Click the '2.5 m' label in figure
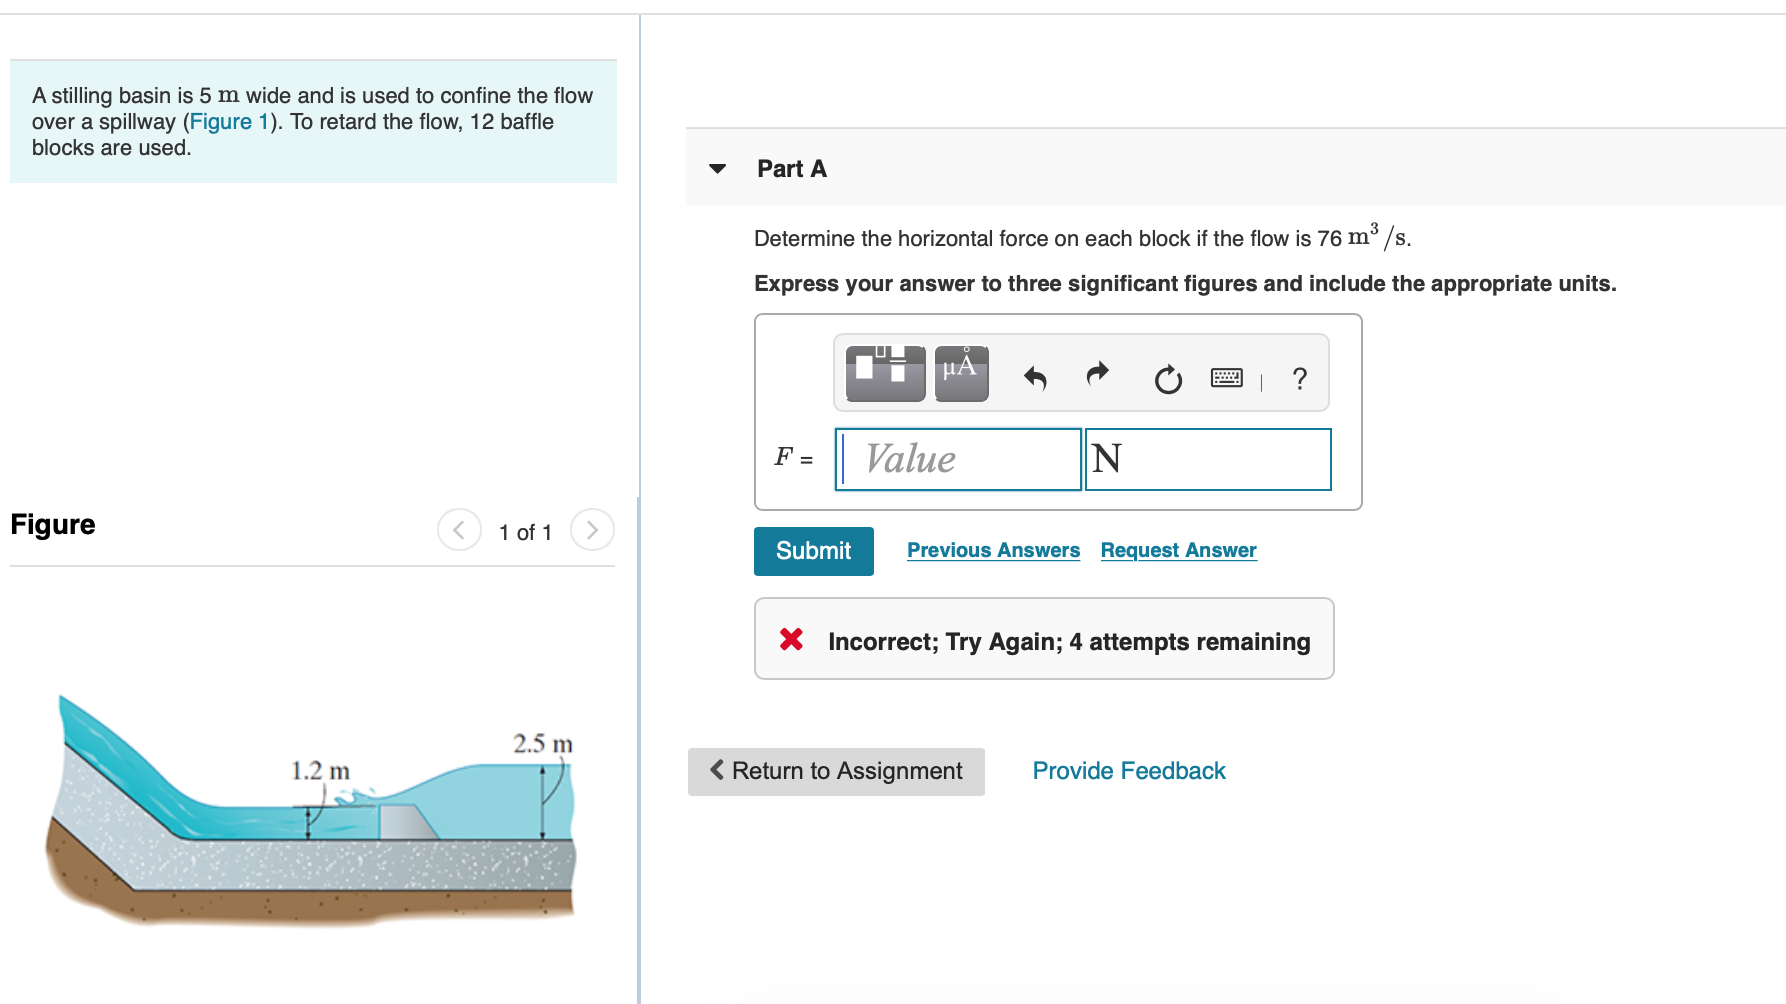The width and height of the screenshot is (1786, 1004). pos(543,744)
